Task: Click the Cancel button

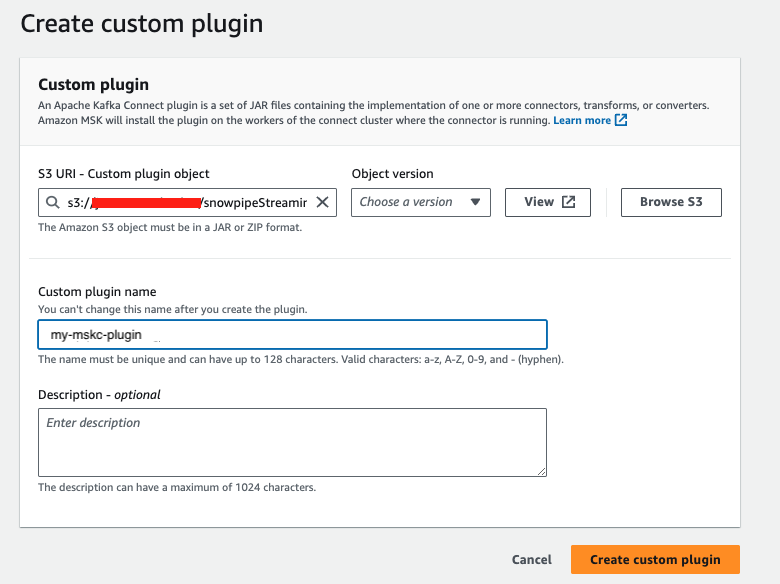Action: (x=531, y=560)
